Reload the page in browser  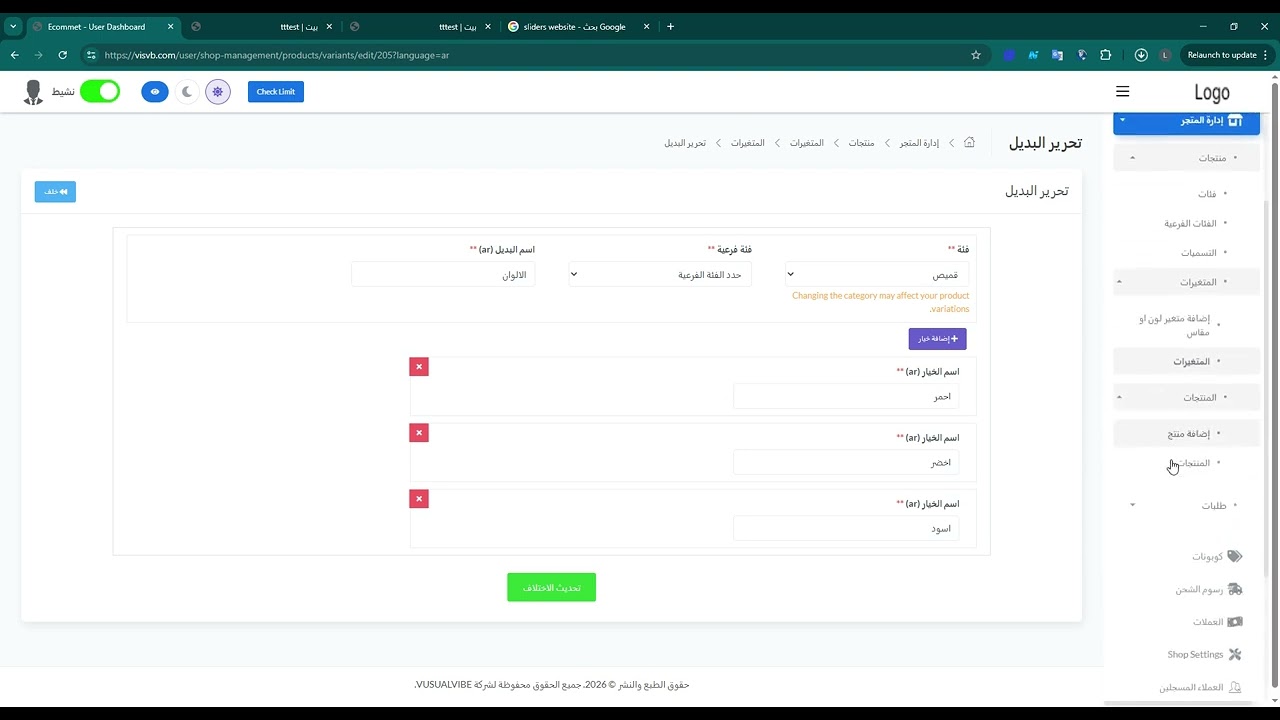63,55
